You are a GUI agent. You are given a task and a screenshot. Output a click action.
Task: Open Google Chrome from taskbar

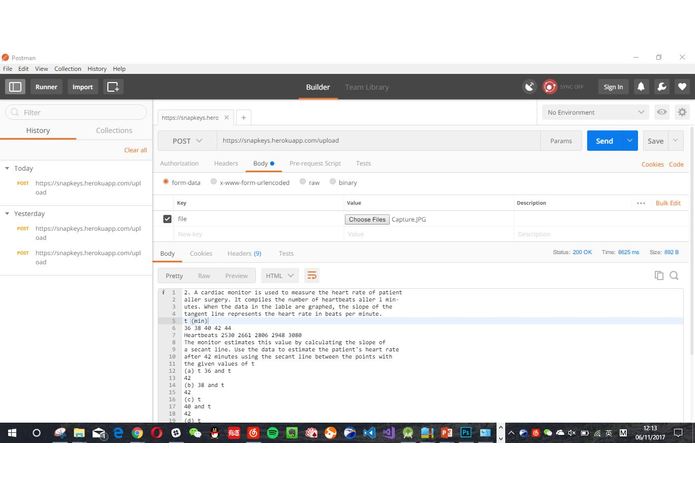(x=137, y=433)
